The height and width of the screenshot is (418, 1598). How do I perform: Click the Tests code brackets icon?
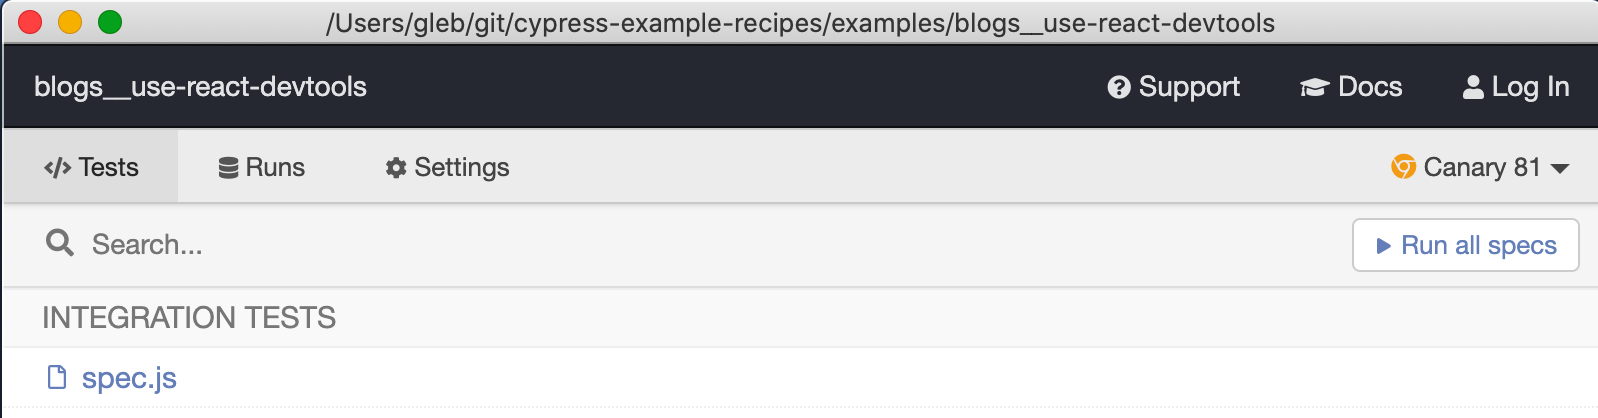57,168
